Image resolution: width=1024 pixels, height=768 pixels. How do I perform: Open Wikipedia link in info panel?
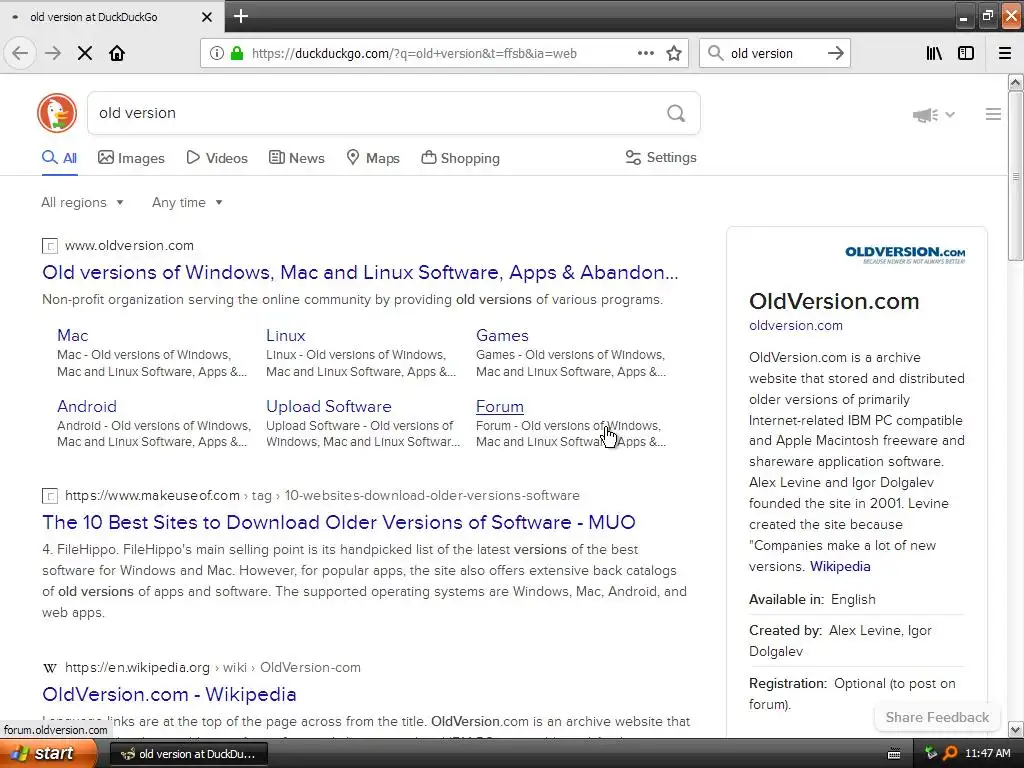click(x=840, y=566)
